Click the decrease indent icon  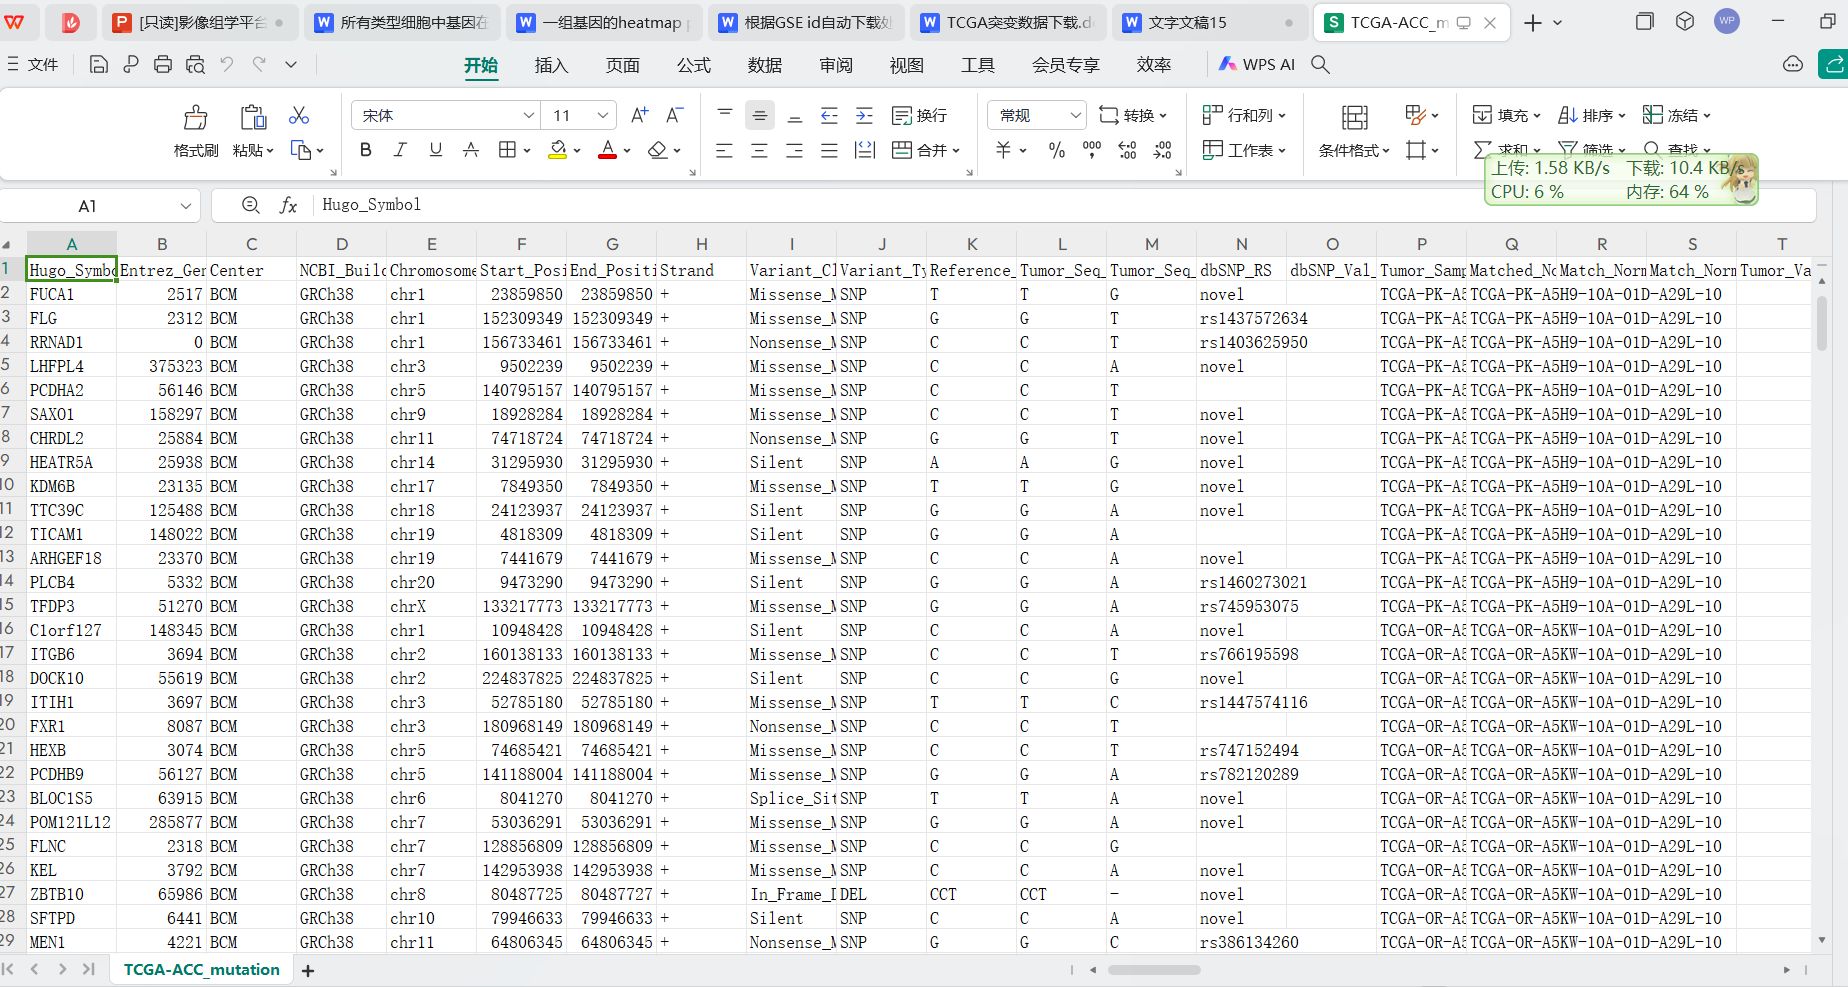tap(829, 115)
